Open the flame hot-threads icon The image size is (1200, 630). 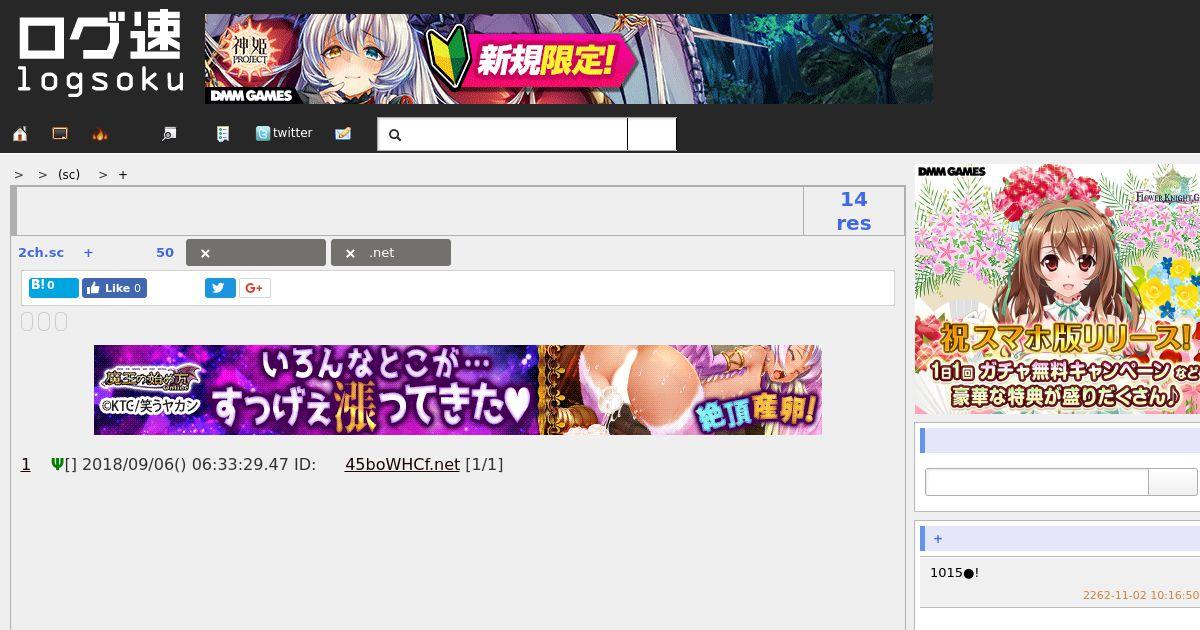tap(100, 134)
